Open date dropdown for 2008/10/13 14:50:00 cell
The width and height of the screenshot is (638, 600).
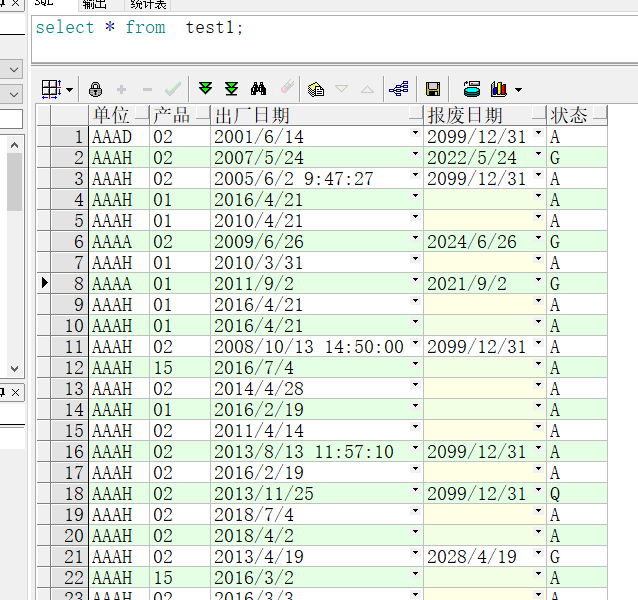click(x=415, y=343)
